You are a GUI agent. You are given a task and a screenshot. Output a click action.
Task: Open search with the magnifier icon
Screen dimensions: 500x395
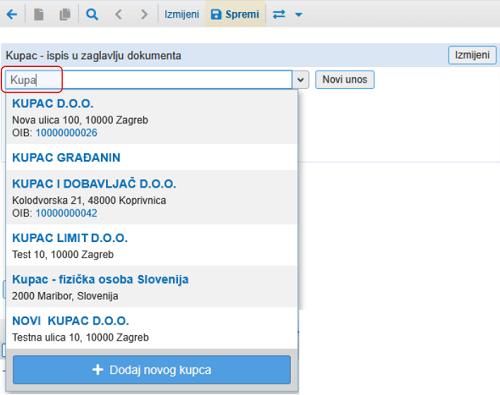tap(92, 14)
